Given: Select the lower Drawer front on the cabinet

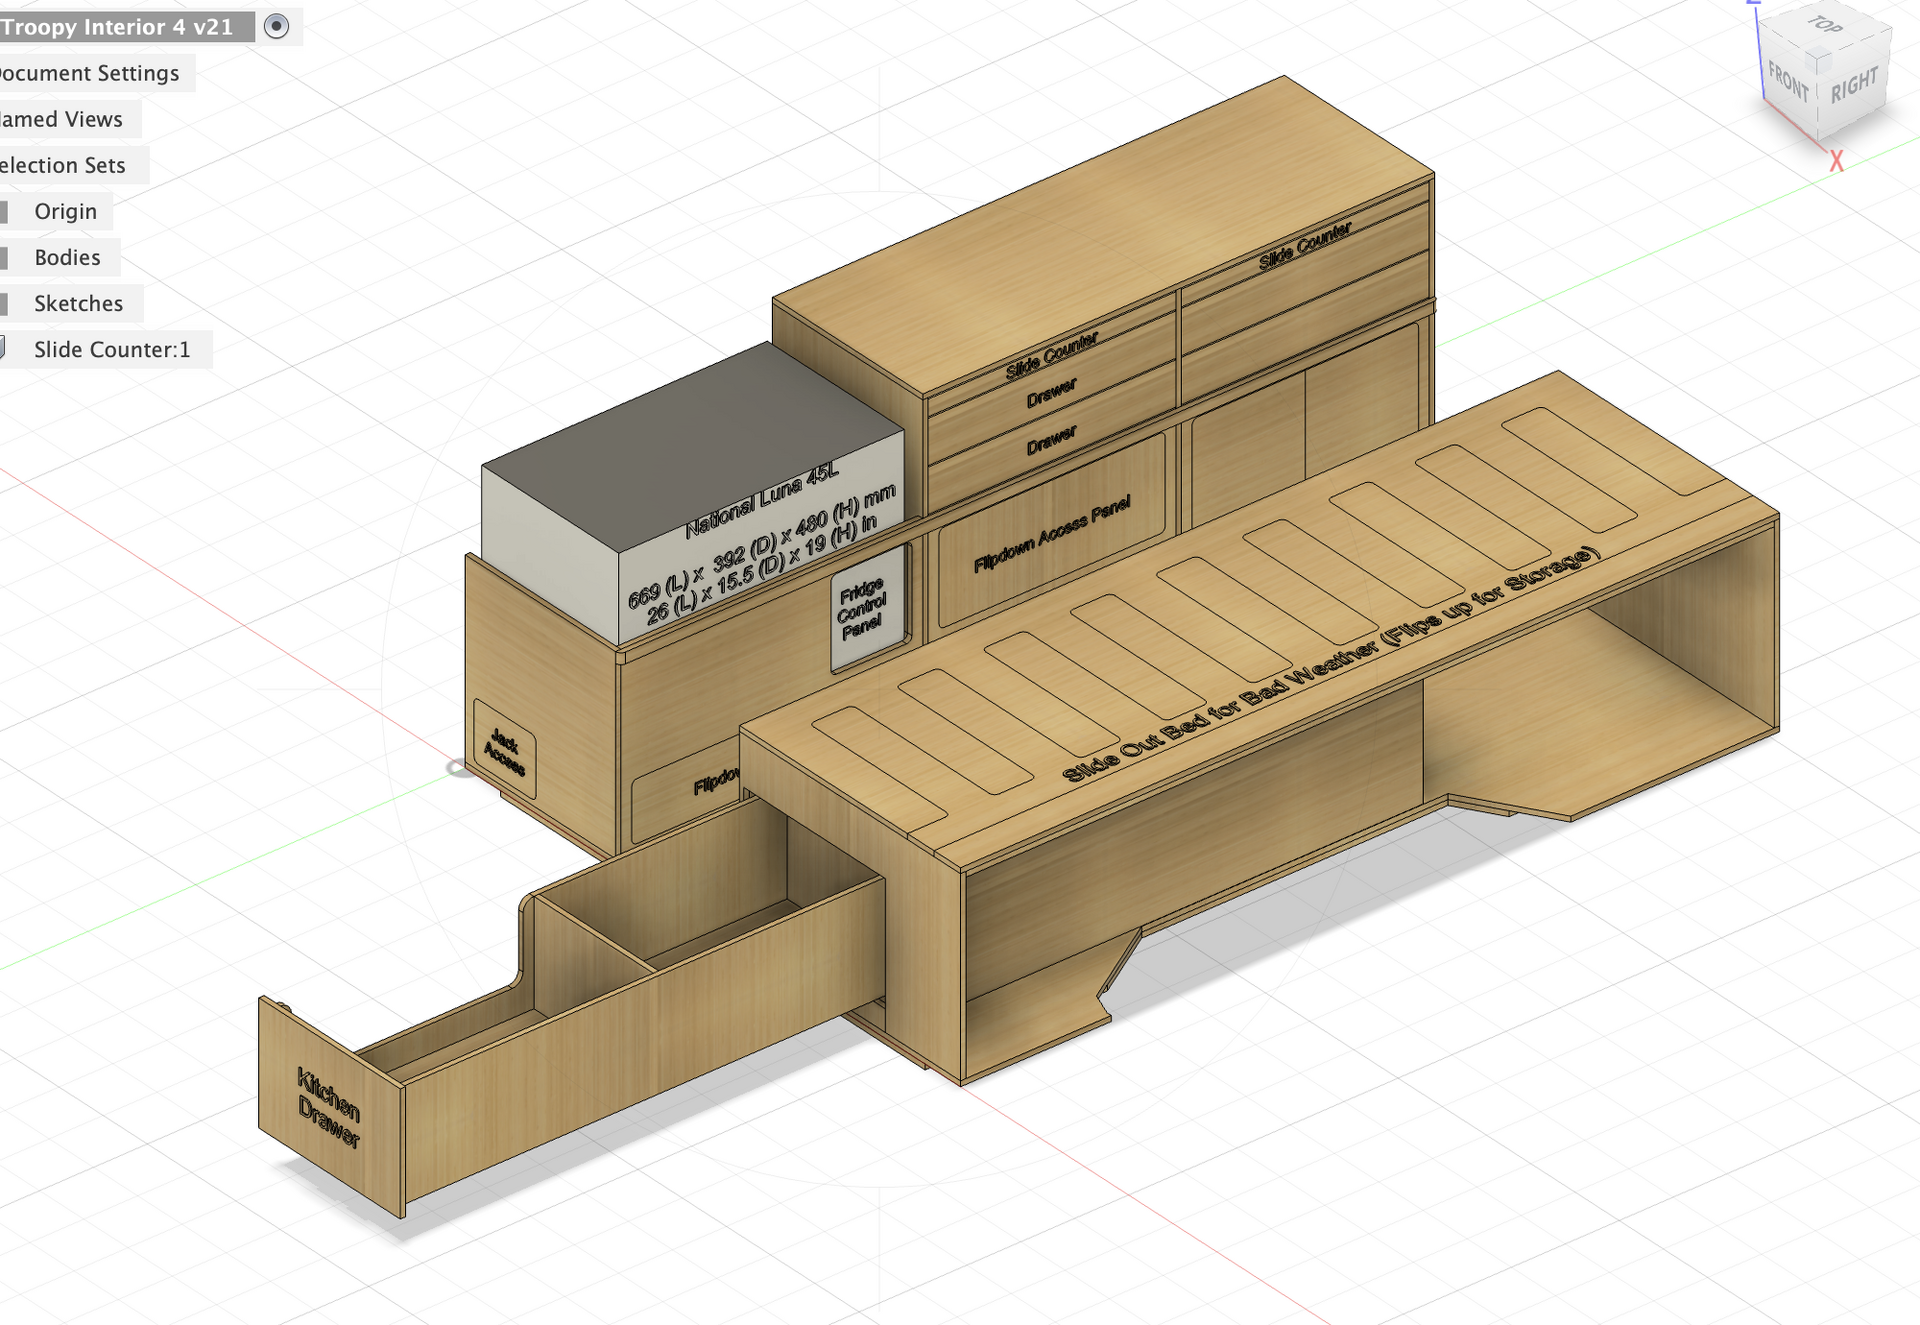Looking at the screenshot, I should 1052,440.
